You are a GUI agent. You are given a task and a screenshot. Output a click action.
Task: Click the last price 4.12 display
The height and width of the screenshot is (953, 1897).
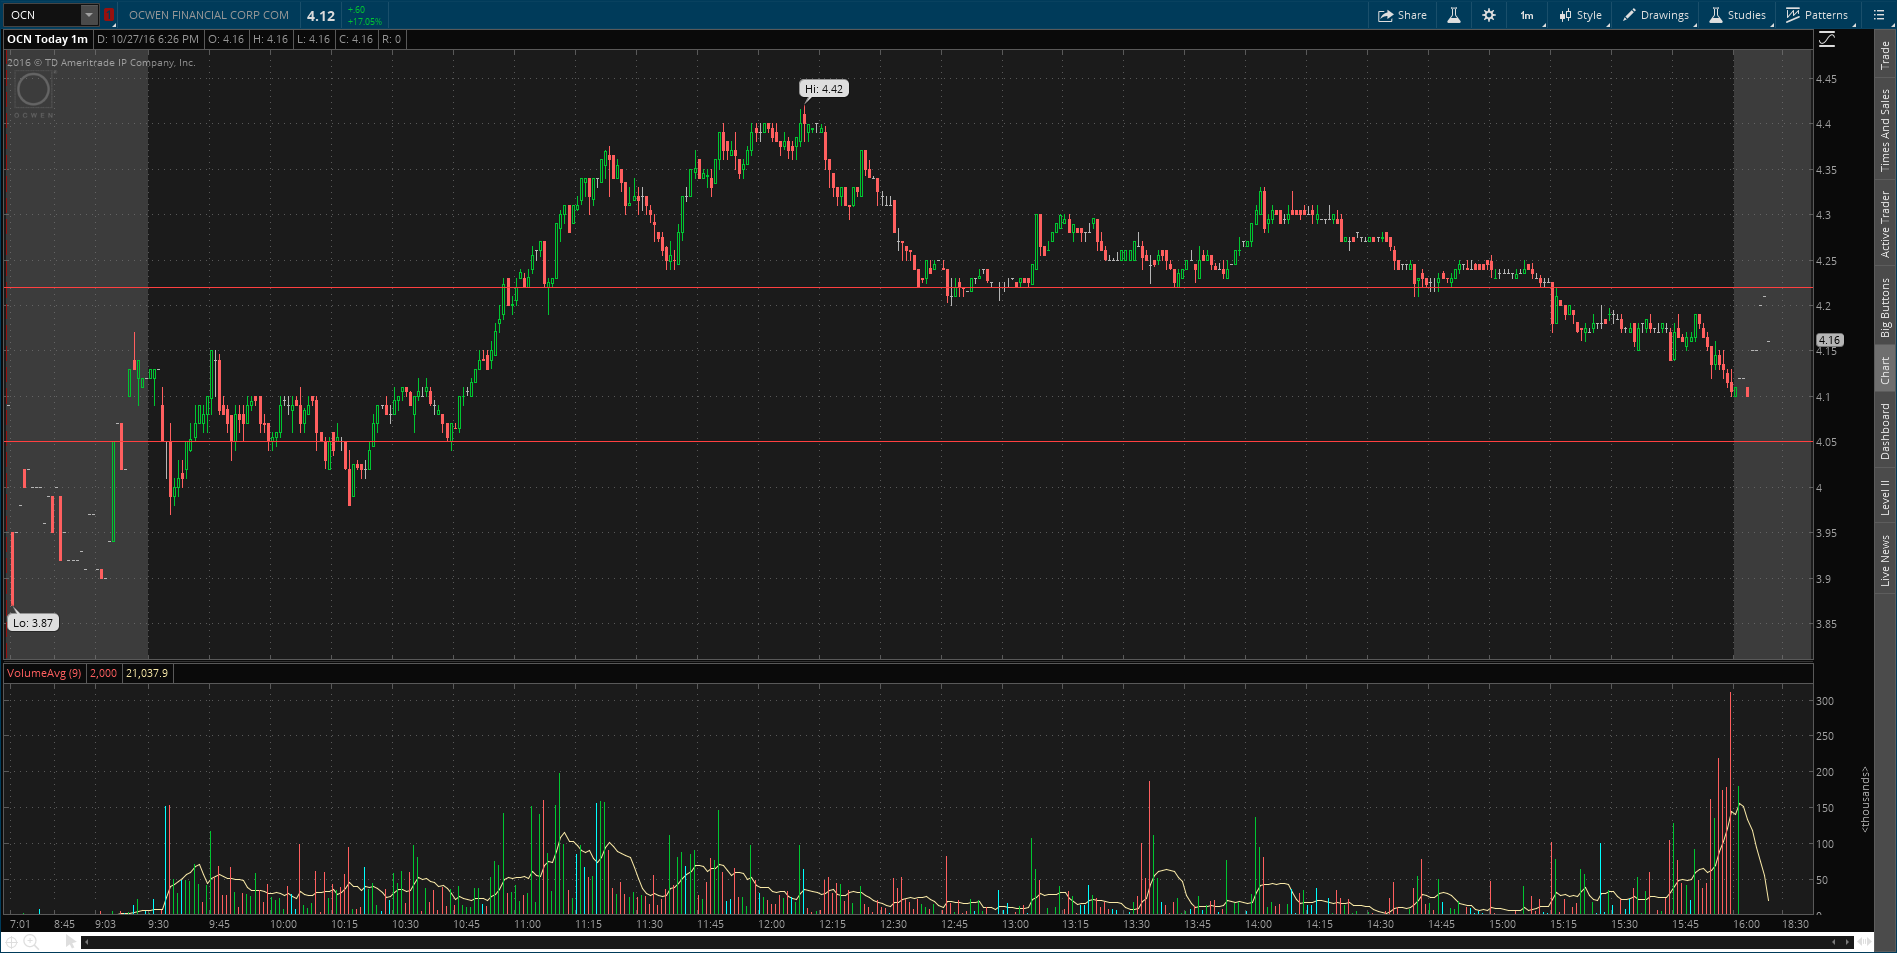click(x=321, y=15)
